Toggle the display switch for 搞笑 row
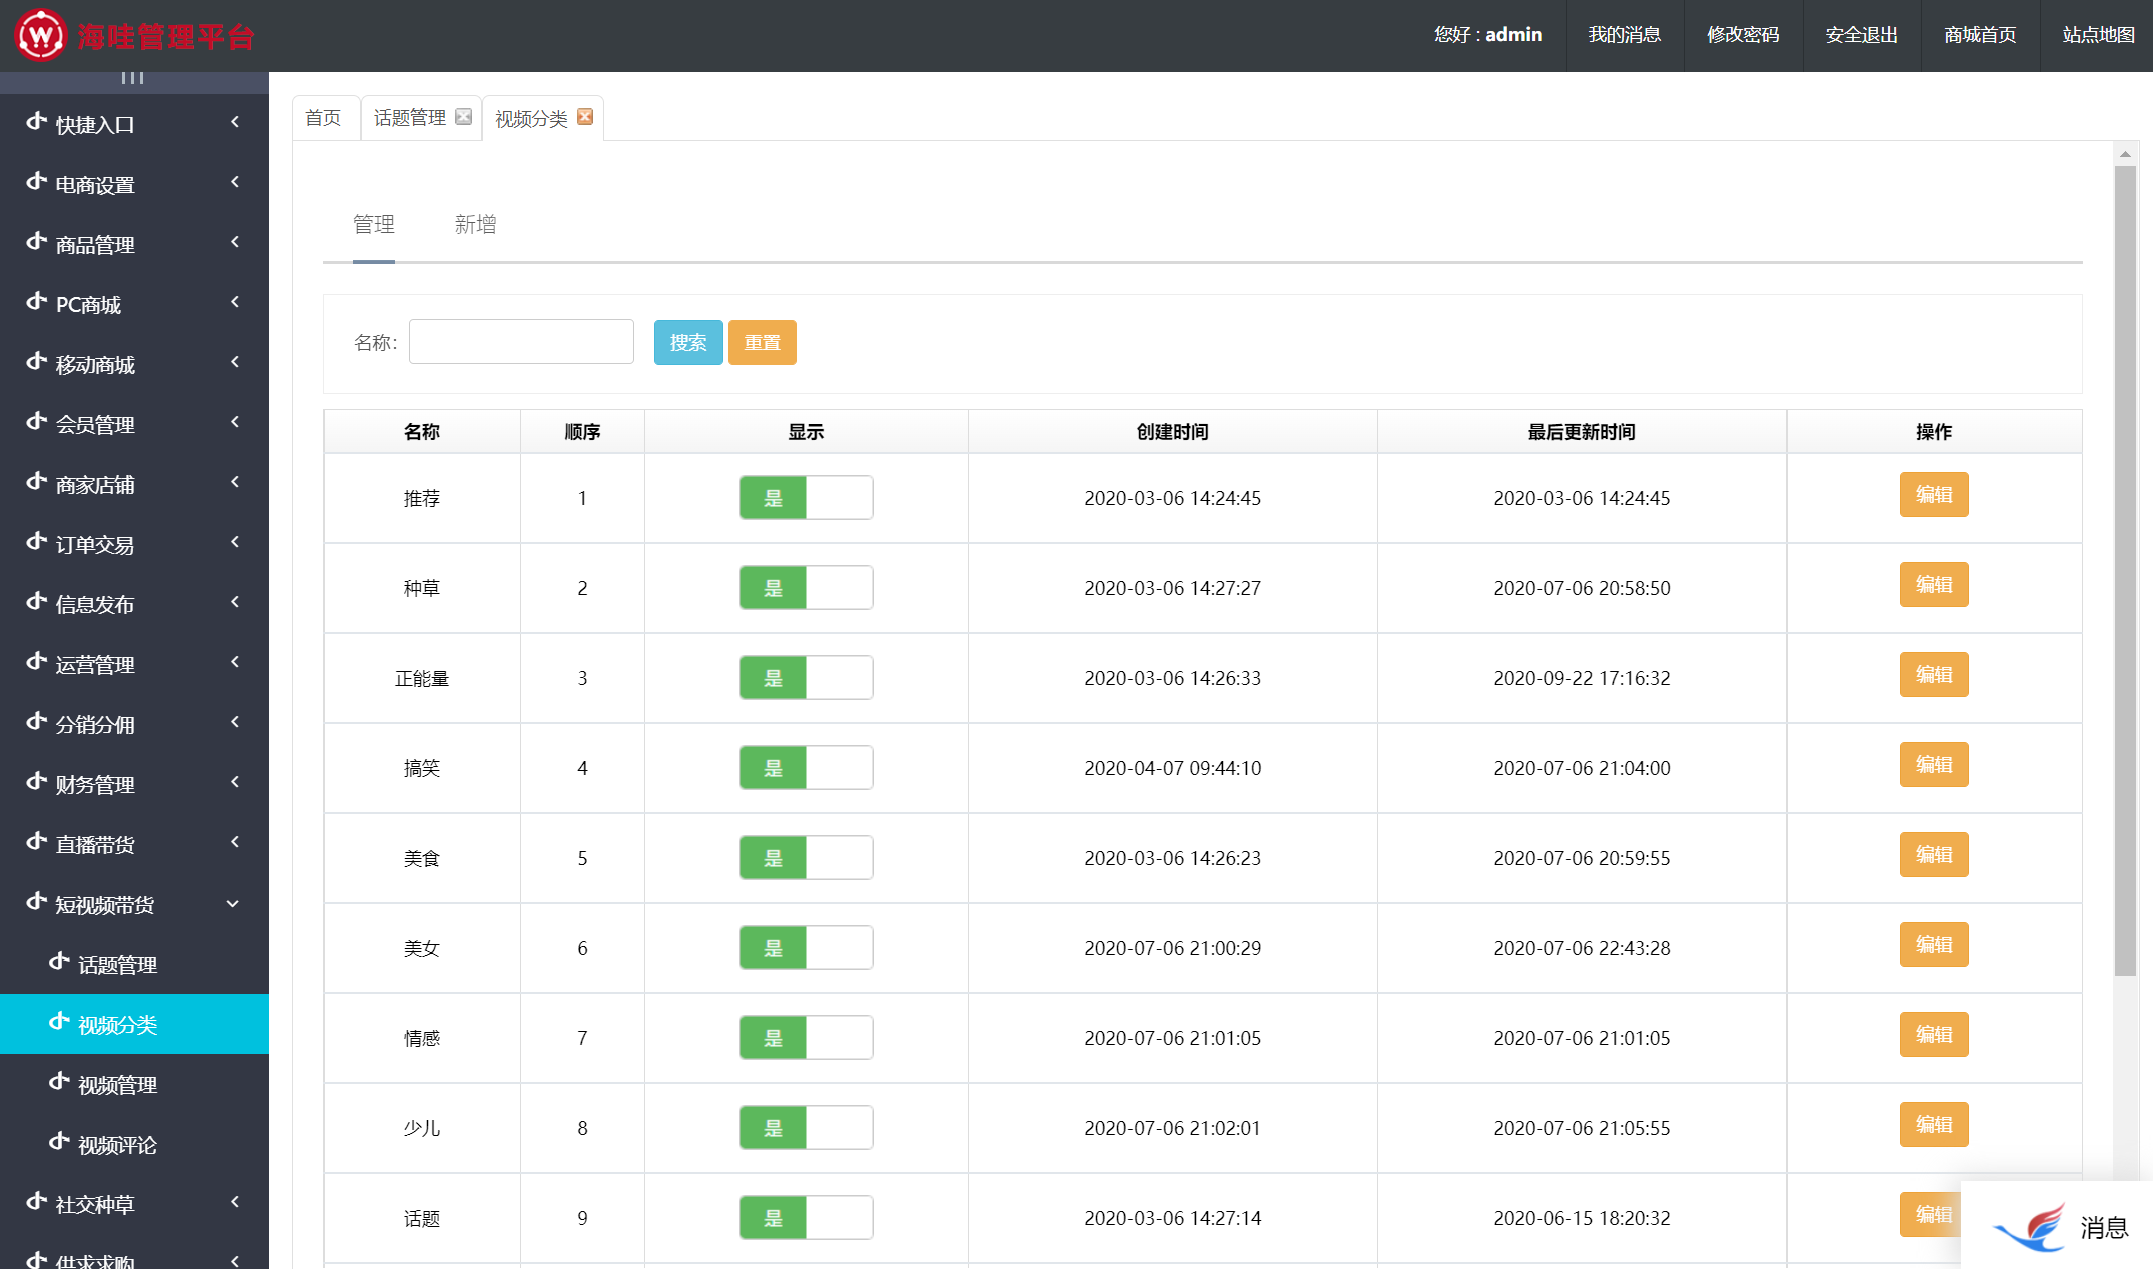The image size is (2153, 1269). click(x=806, y=768)
